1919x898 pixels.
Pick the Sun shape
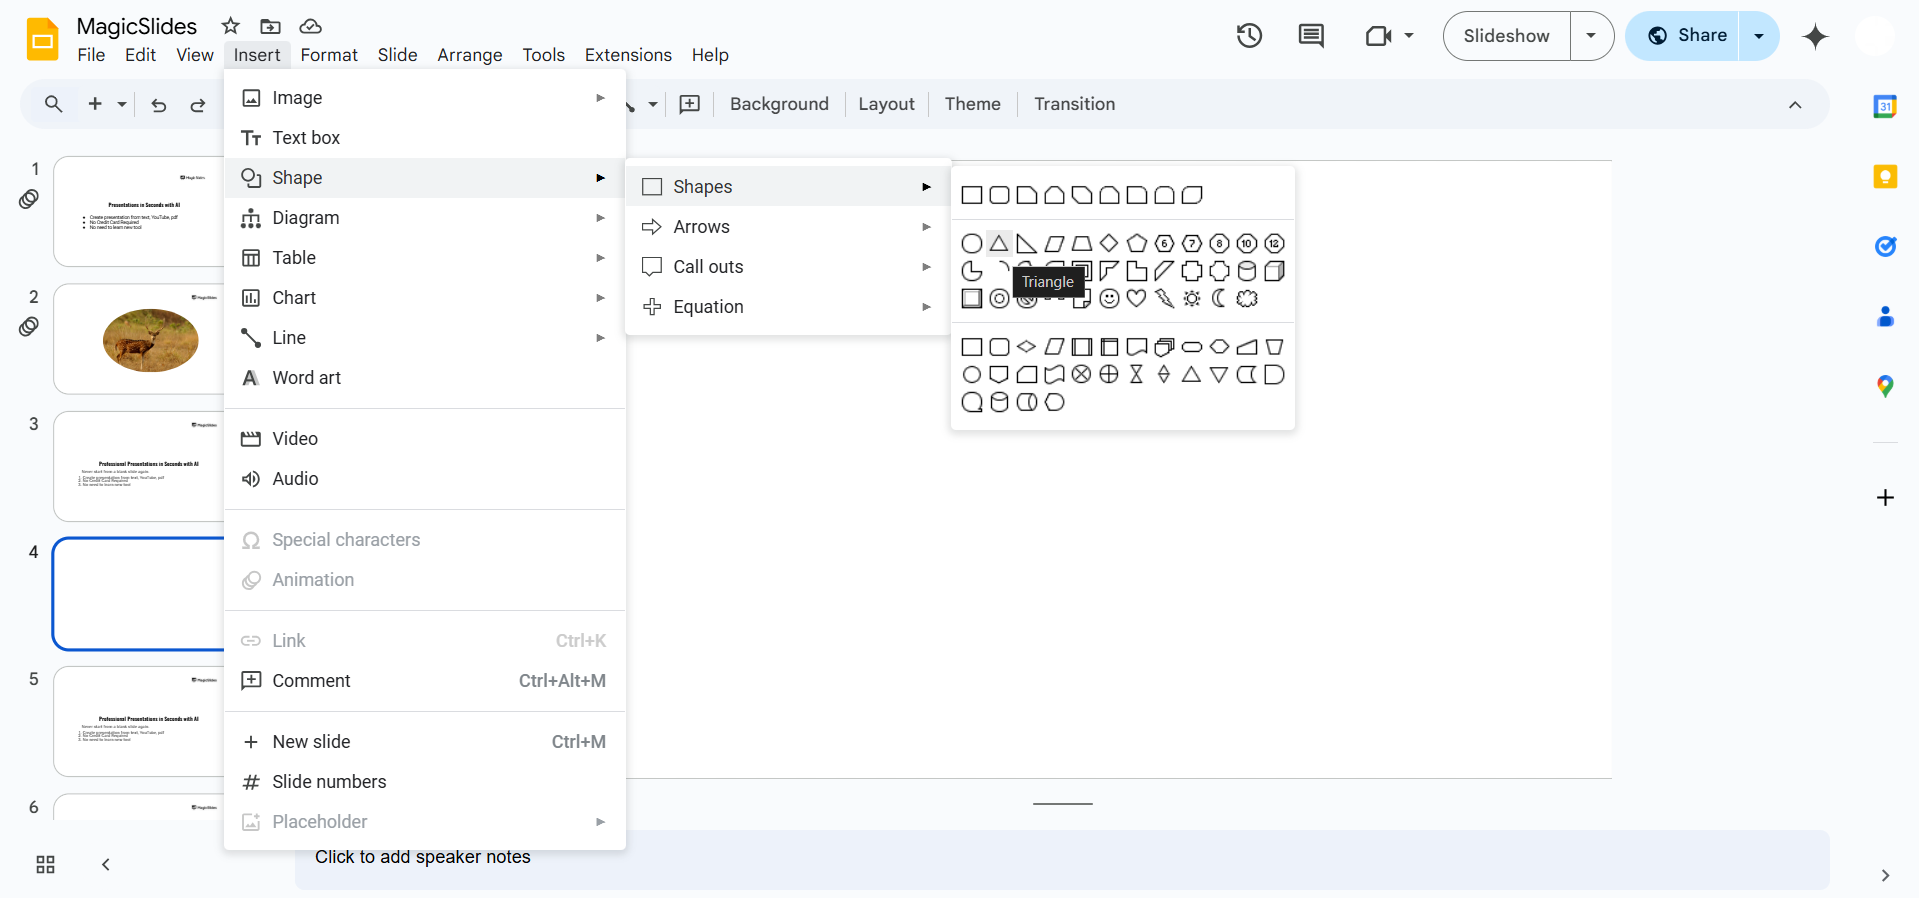(x=1192, y=299)
